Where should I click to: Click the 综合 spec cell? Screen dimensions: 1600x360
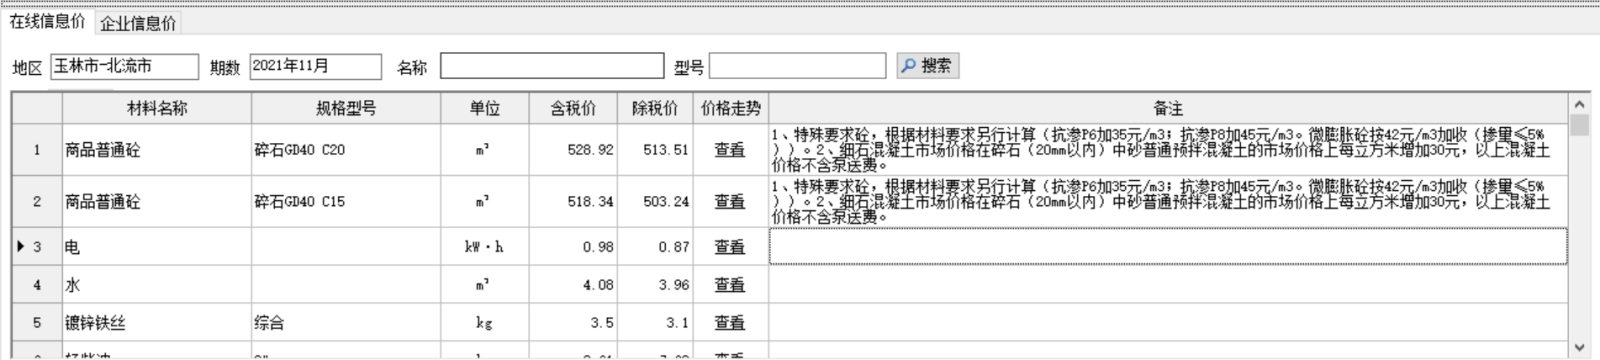point(346,323)
